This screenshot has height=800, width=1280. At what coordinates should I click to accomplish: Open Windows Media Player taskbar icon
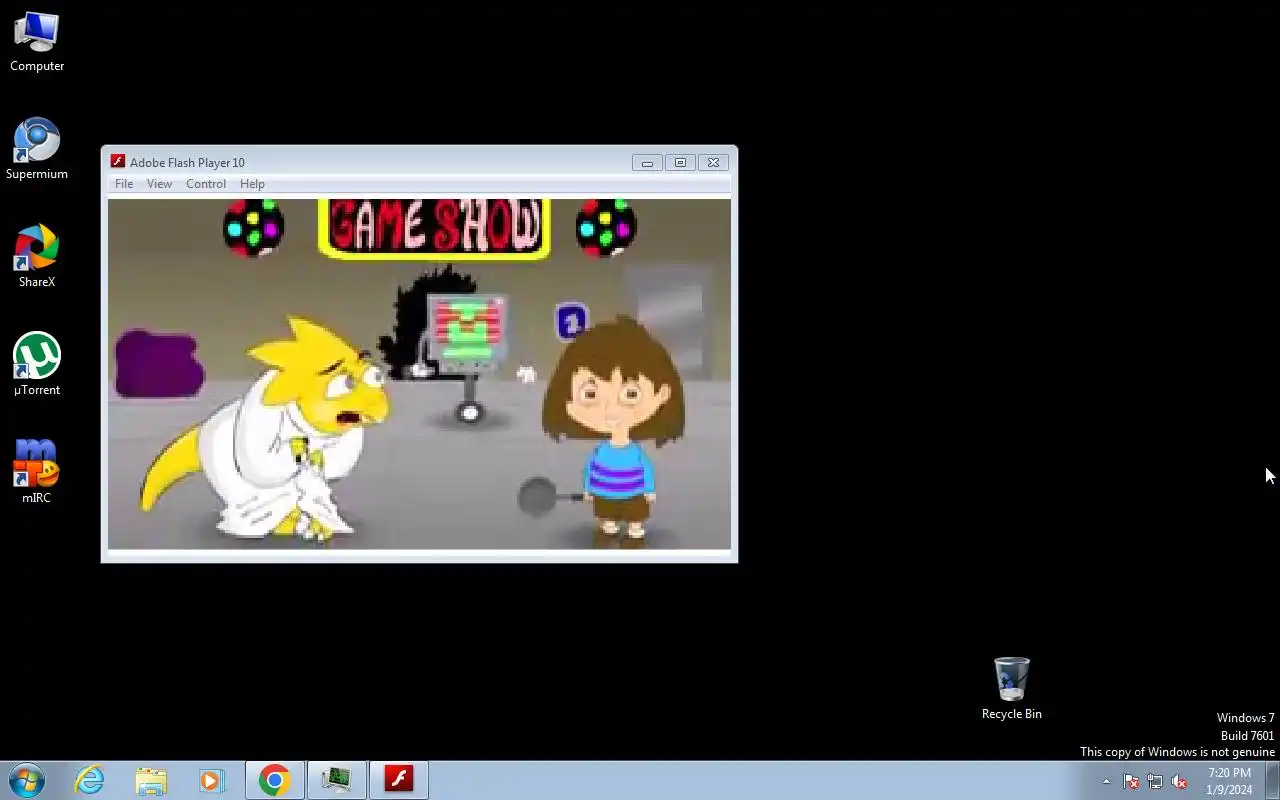coord(212,780)
